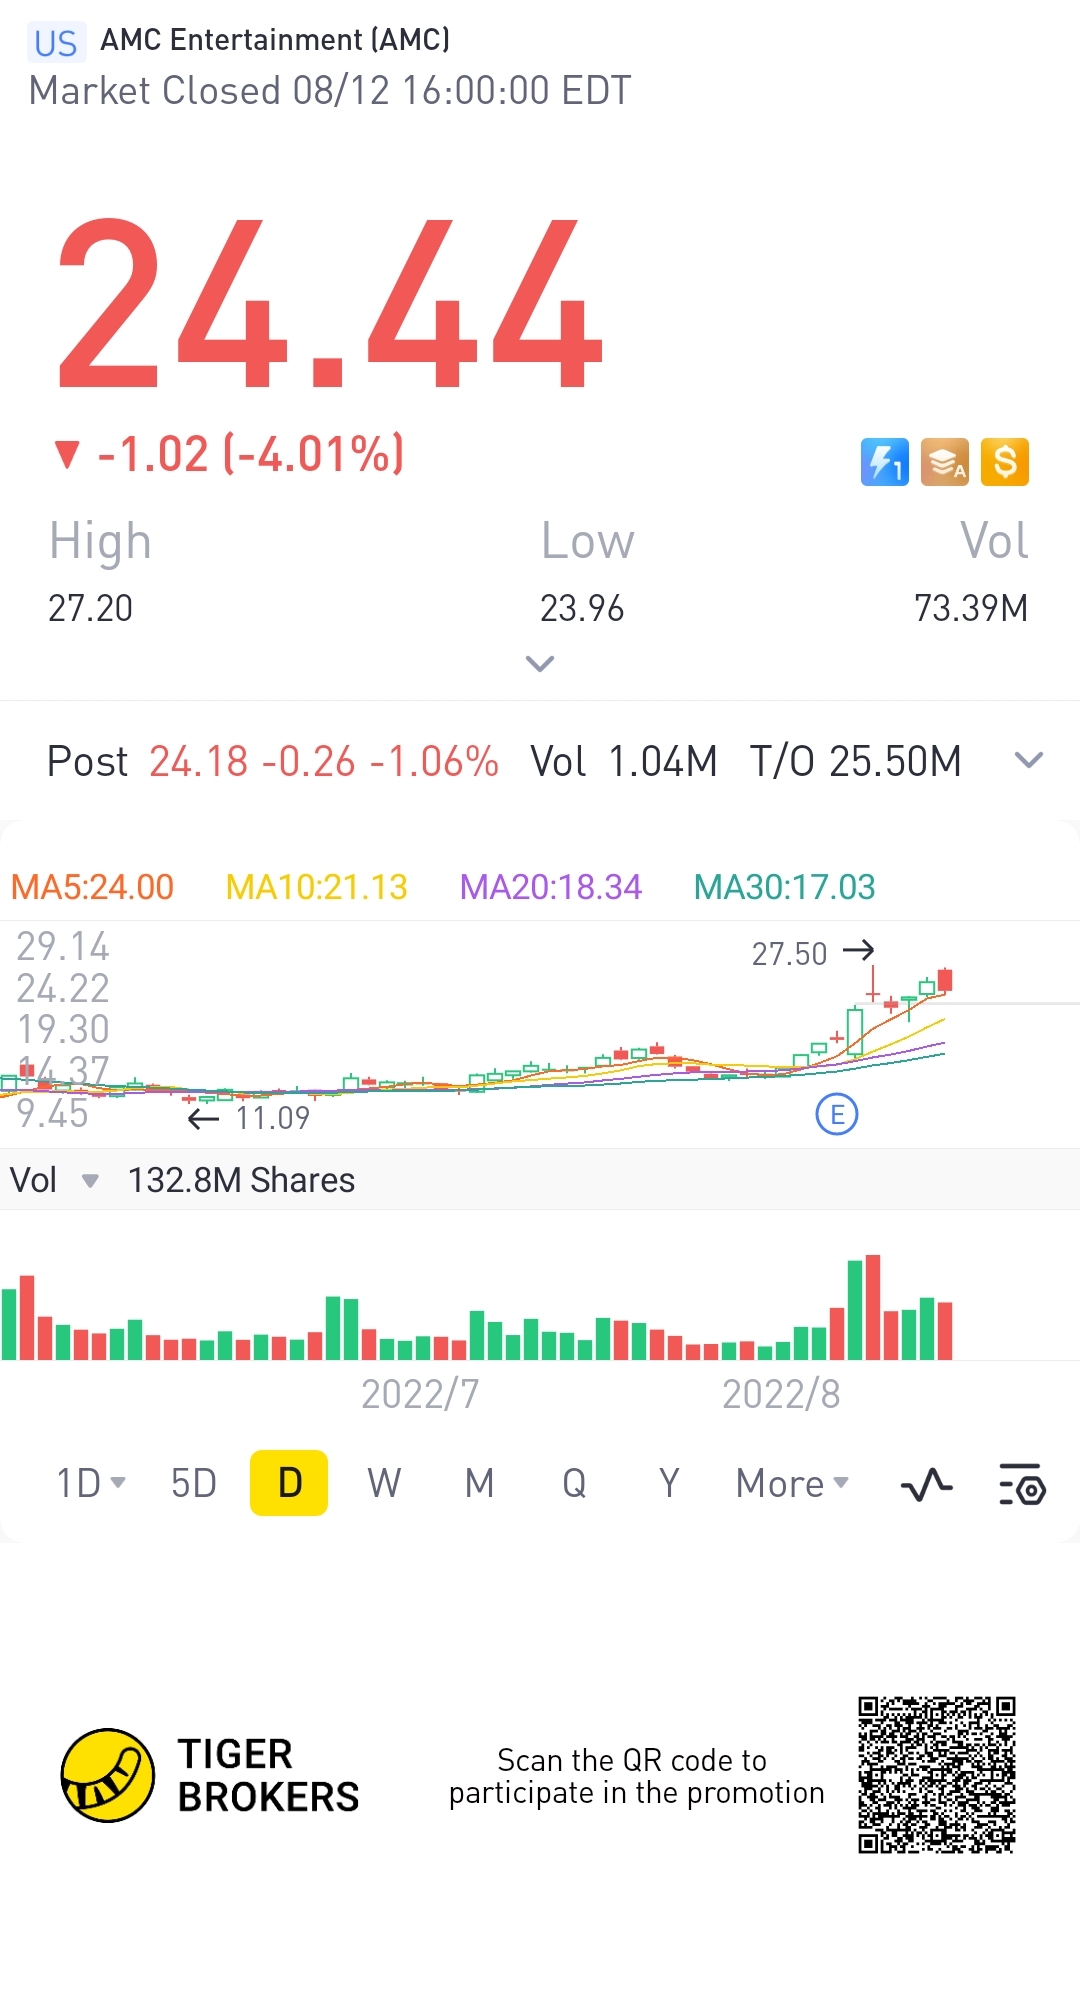Open chart settings list-gear icon
1080x2009 pixels.
[1022, 1485]
